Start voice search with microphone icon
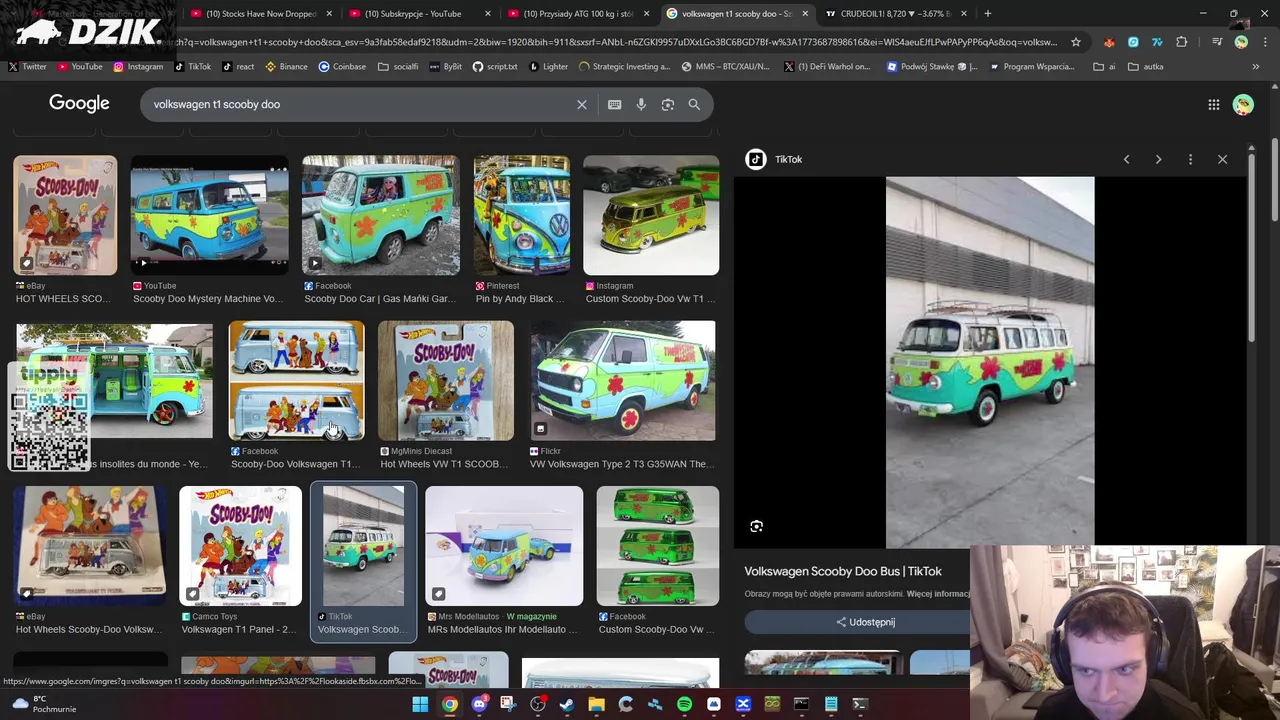1280x720 pixels. tap(641, 104)
